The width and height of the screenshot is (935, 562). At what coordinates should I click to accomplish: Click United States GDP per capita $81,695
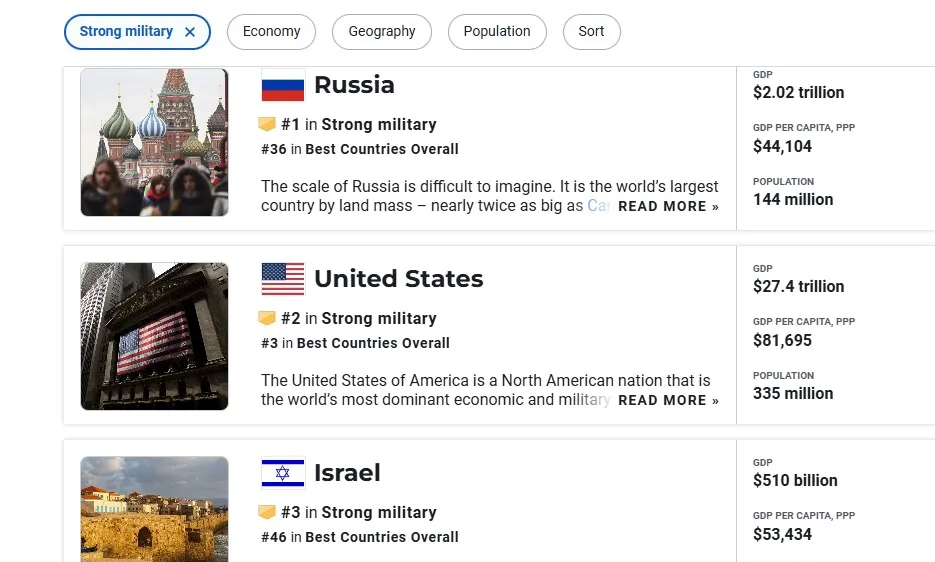click(782, 340)
